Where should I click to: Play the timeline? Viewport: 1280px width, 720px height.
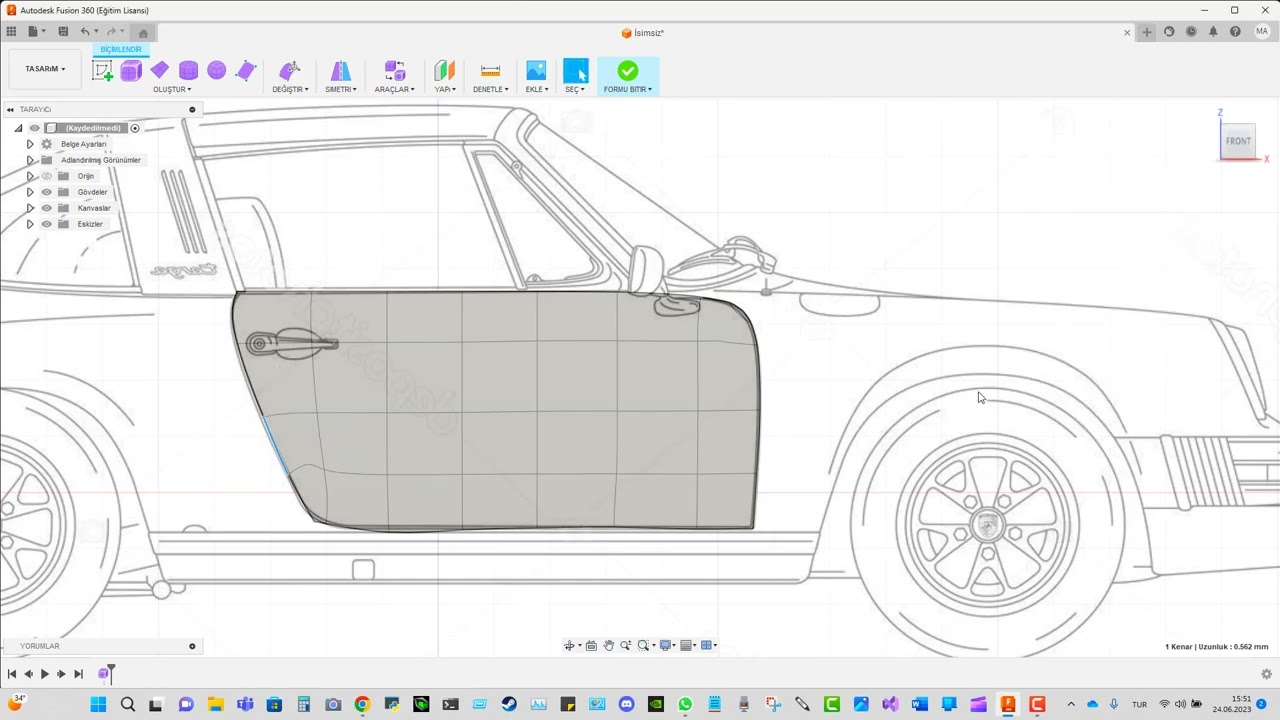[x=44, y=674]
